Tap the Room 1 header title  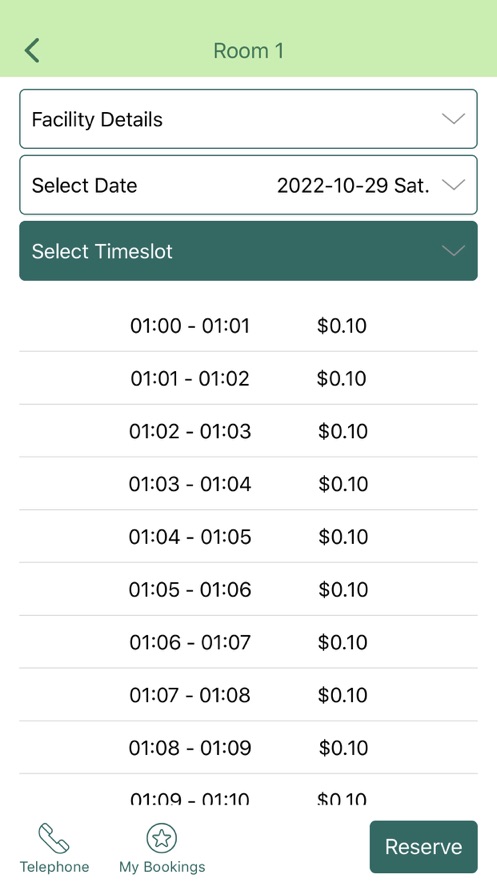pos(248,51)
